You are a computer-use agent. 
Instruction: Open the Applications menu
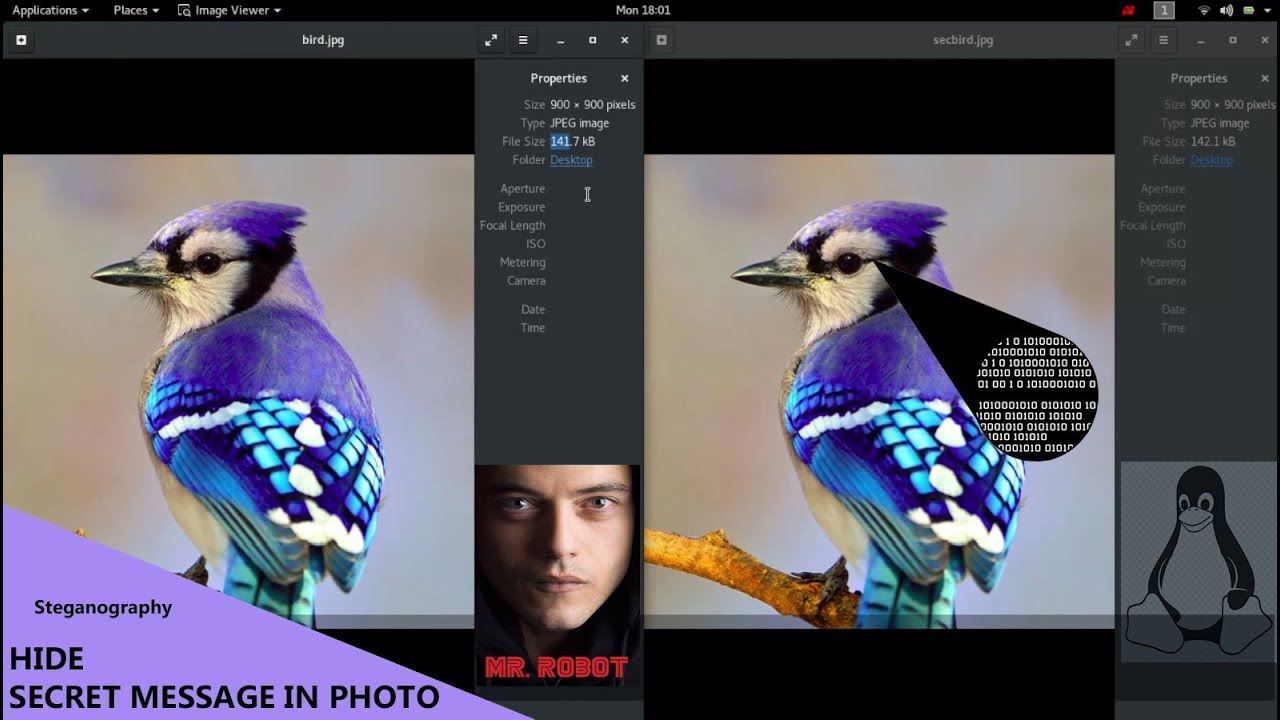pyautogui.click(x=50, y=10)
